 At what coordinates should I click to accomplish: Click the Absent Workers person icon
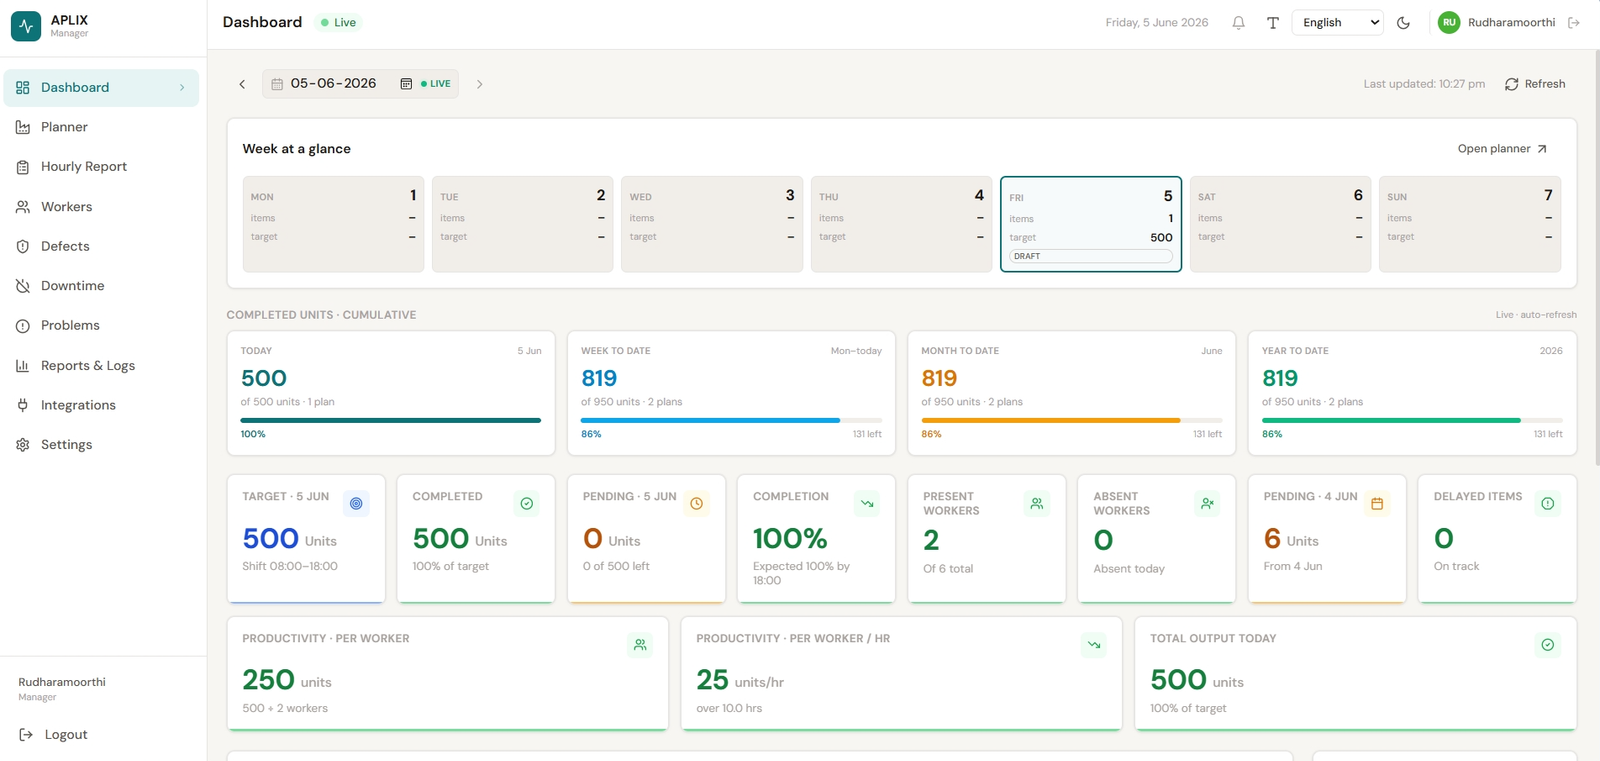1207,504
